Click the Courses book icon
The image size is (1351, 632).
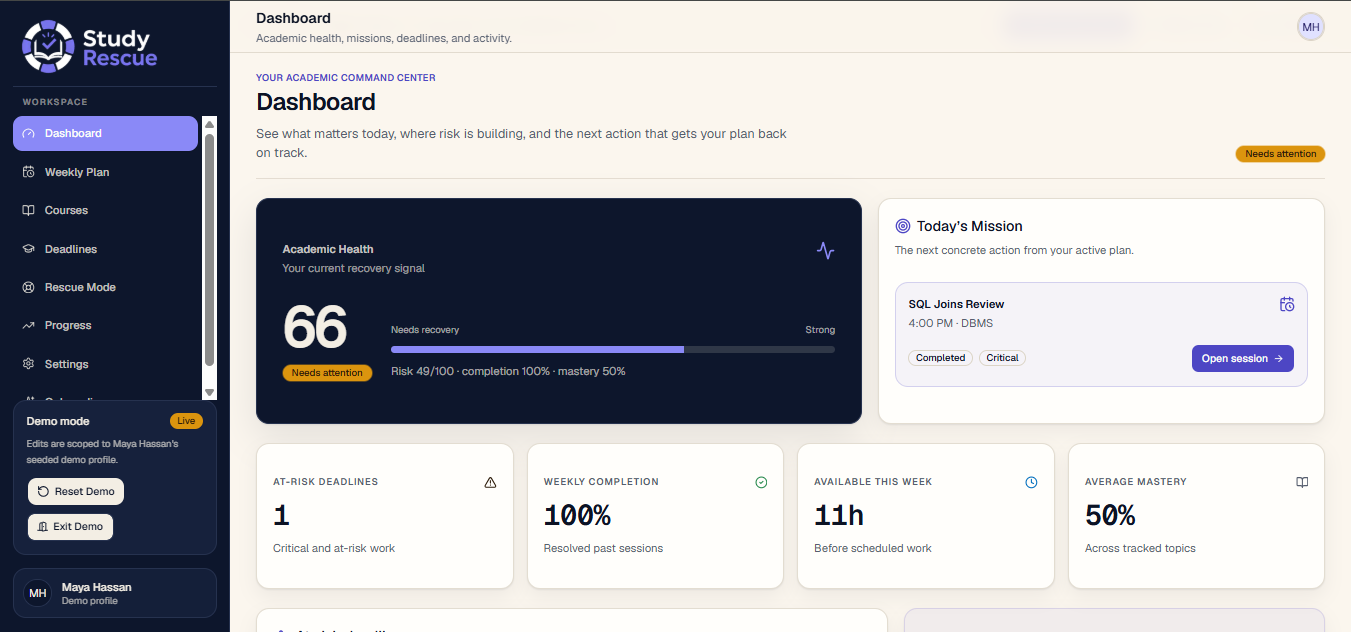click(28, 210)
